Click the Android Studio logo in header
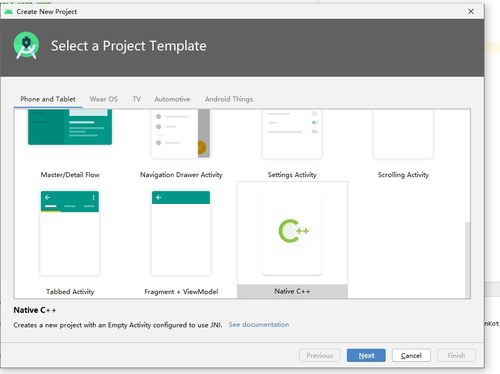The width and height of the screenshot is (500, 374). coord(26,46)
